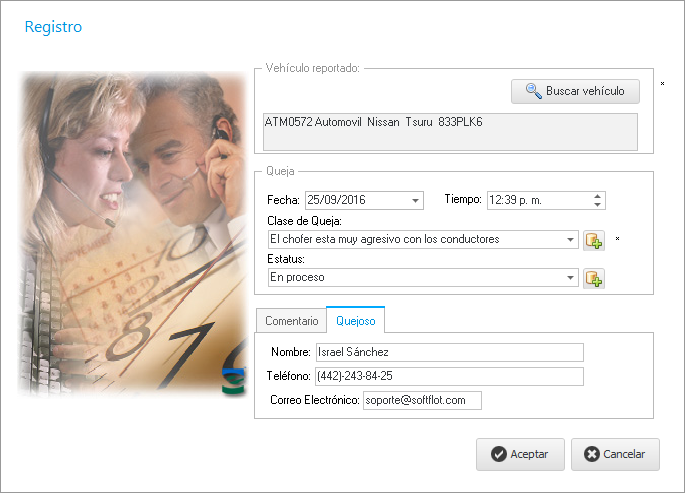Click the add icon beside Estatus
This screenshot has height=493, width=685.
point(594,278)
